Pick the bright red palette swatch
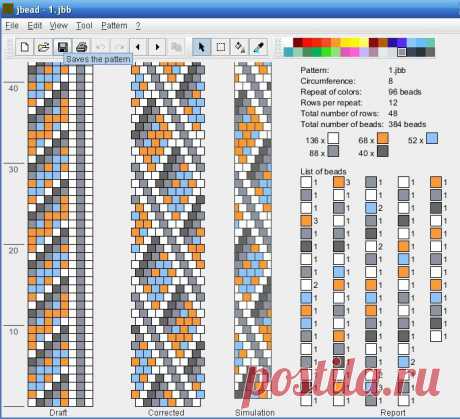 pos(307,42)
